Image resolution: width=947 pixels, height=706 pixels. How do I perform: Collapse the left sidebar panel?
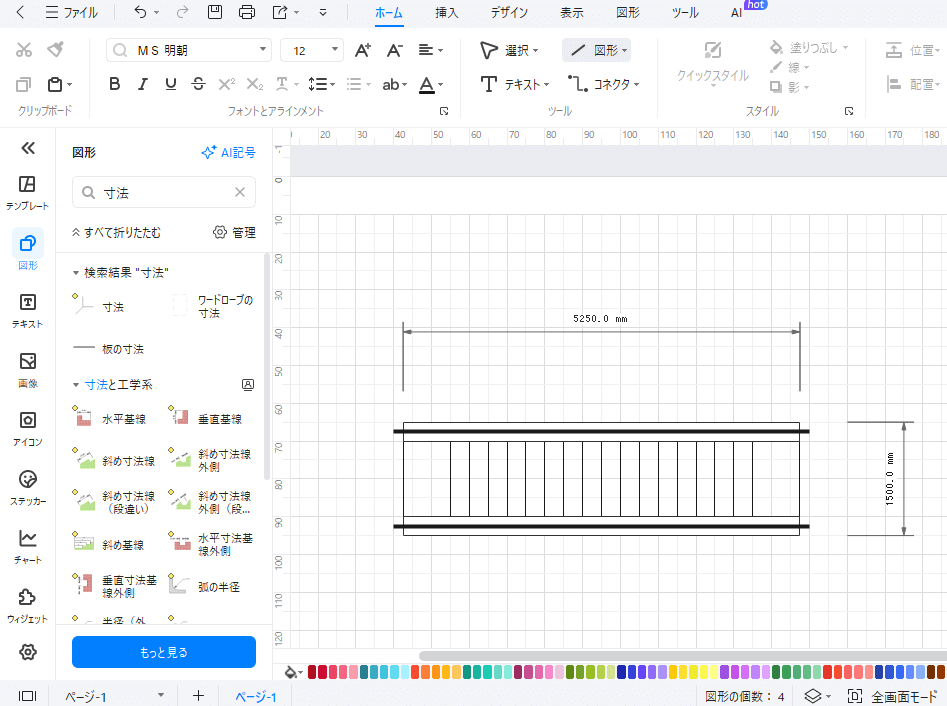(x=28, y=148)
